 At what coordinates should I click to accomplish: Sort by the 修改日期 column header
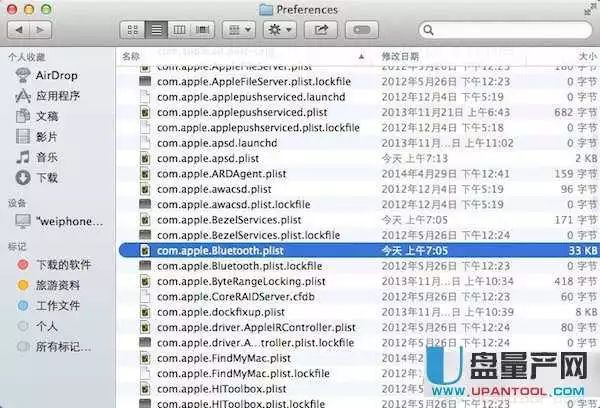[x=400, y=57]
